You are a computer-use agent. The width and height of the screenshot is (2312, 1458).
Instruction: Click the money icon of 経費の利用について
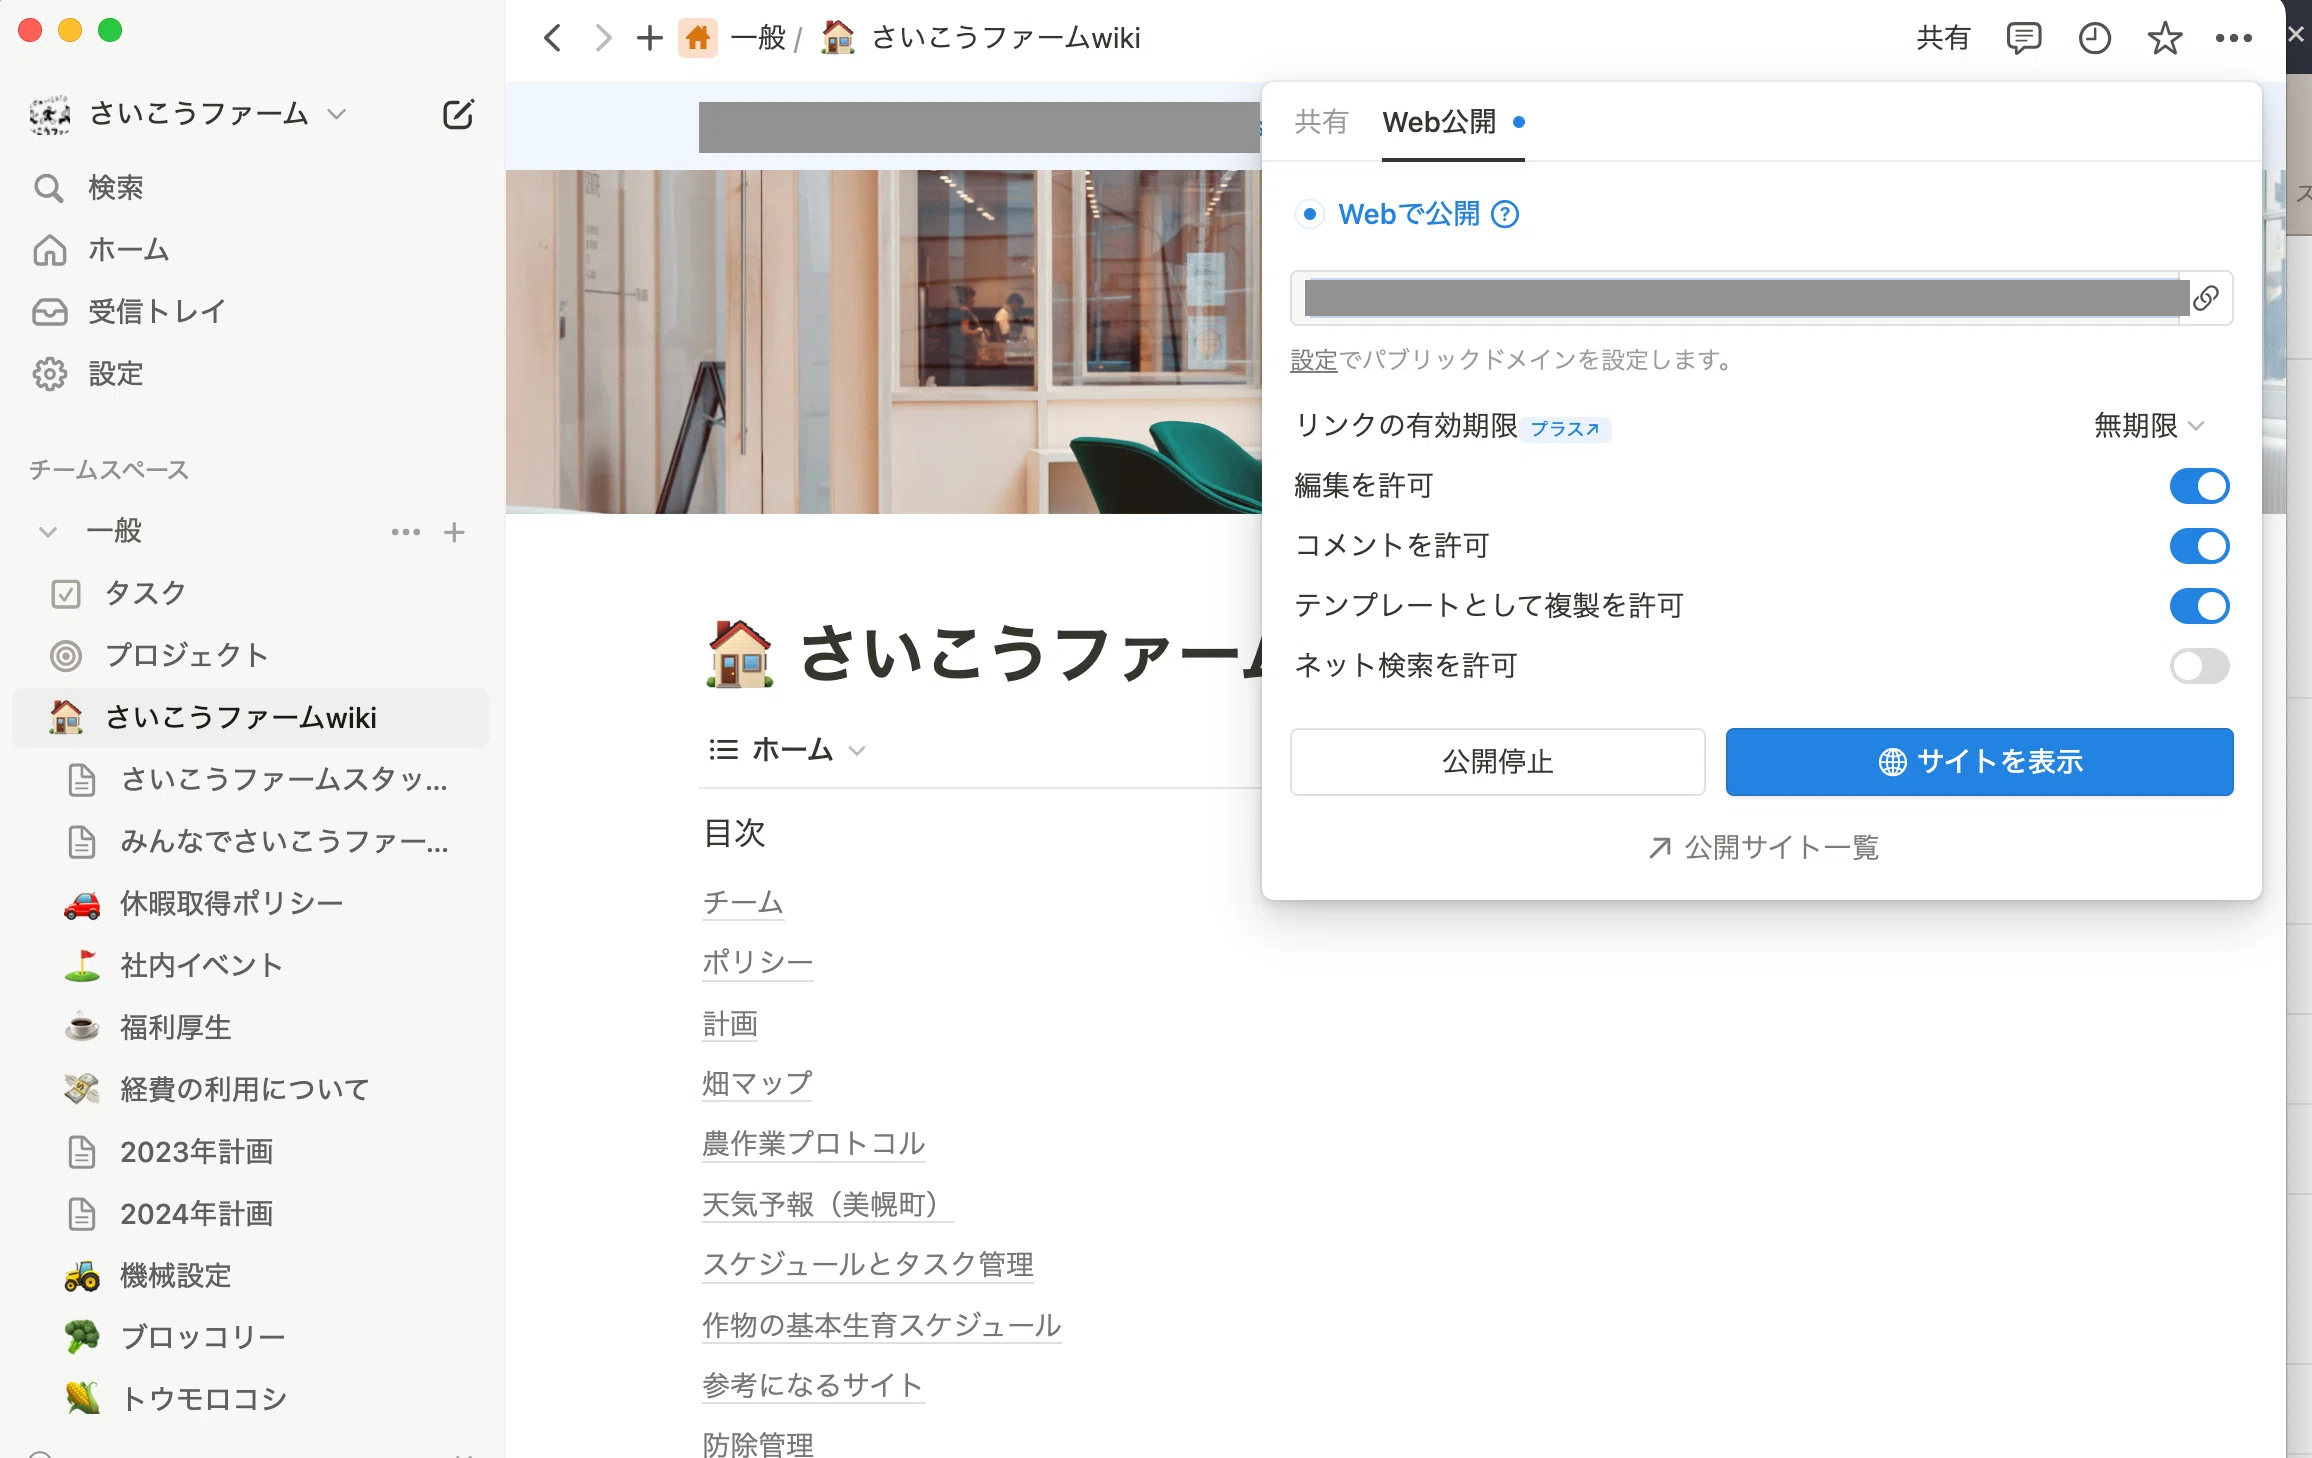(82, 1090)
